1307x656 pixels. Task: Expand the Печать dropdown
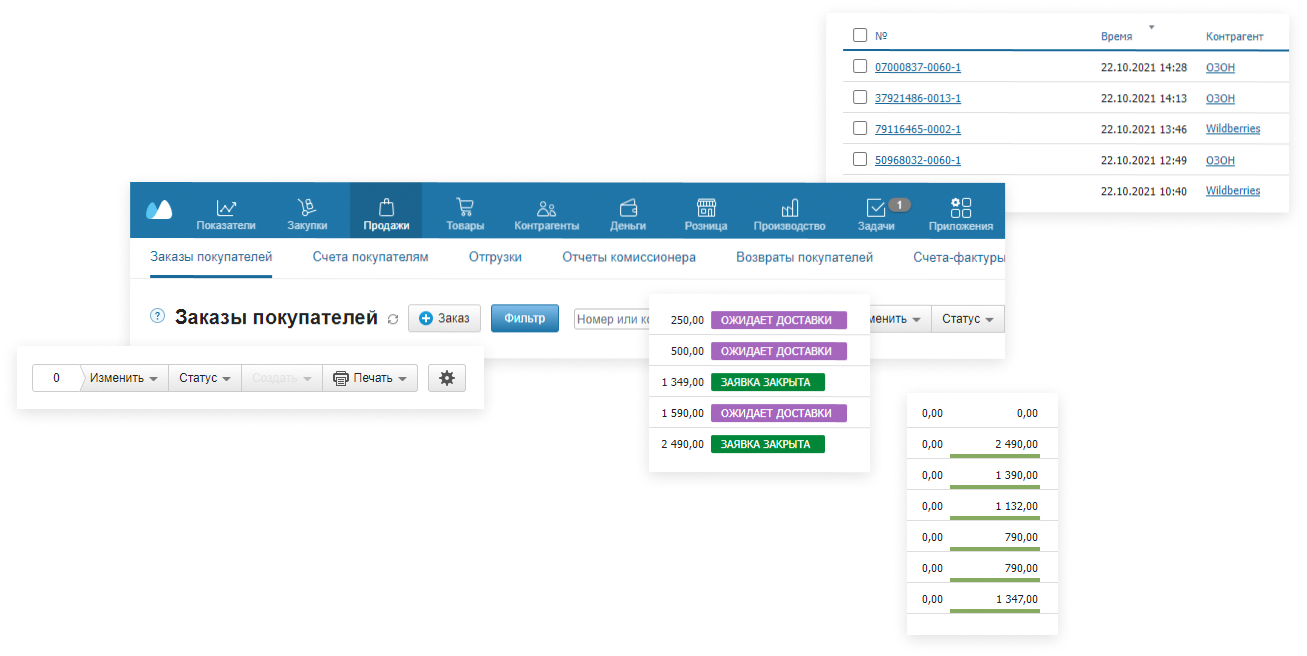370,378
